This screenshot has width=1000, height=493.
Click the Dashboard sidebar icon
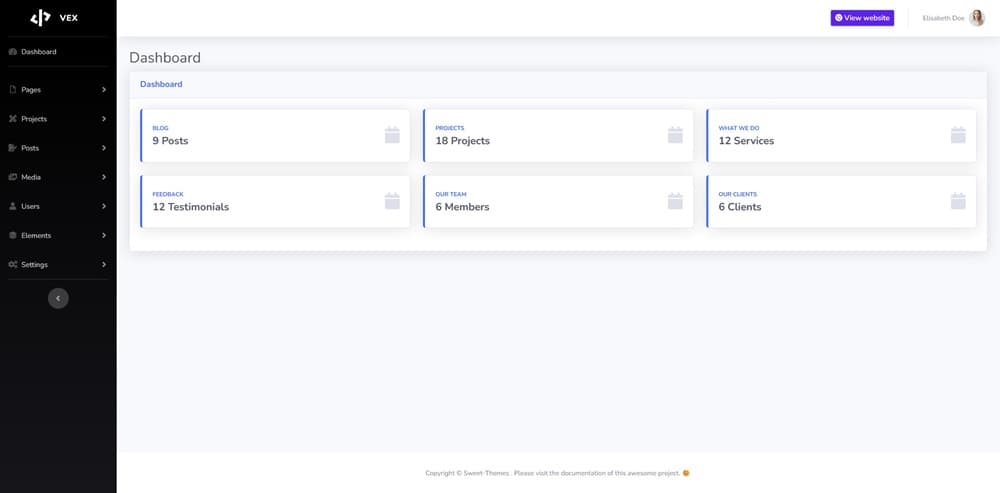12,52
